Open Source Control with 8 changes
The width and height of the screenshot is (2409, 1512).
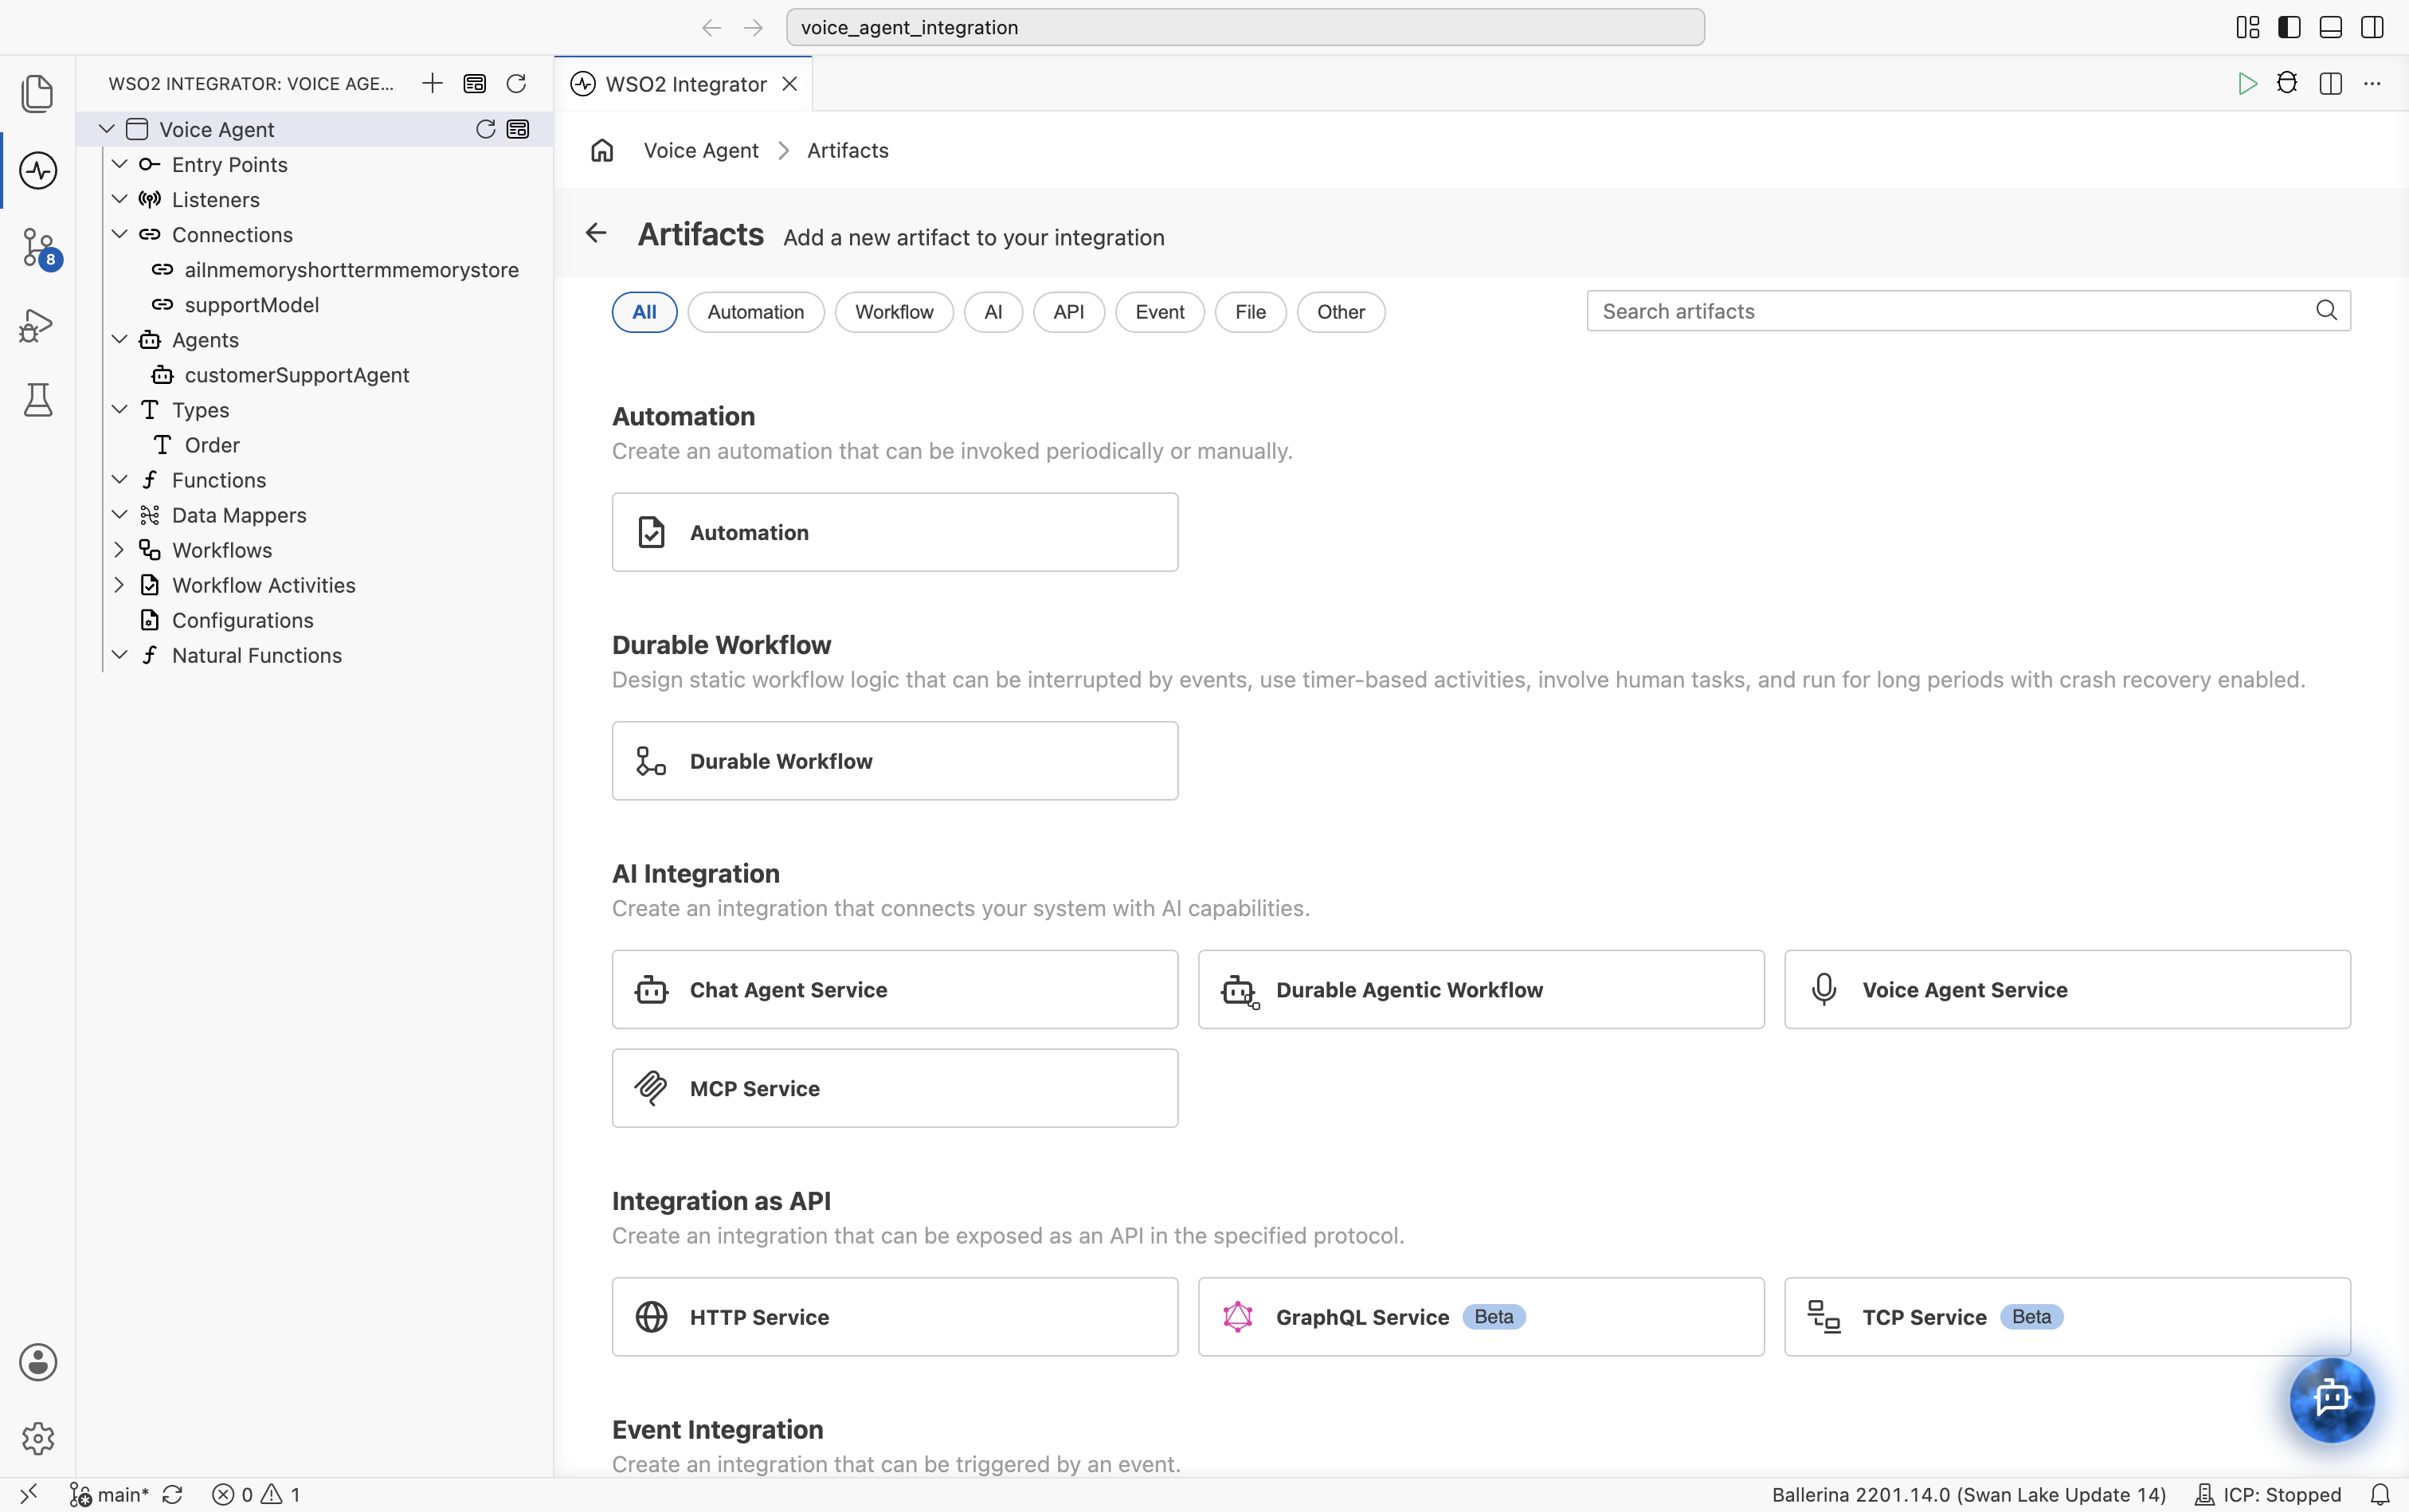(x=40, y=248)
